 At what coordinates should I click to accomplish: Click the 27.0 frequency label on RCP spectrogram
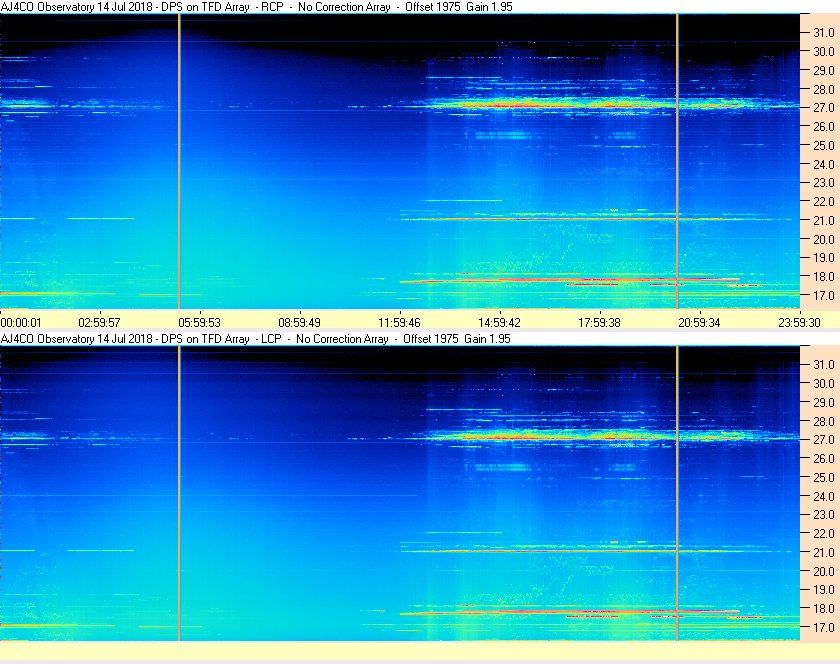[823, 108]
